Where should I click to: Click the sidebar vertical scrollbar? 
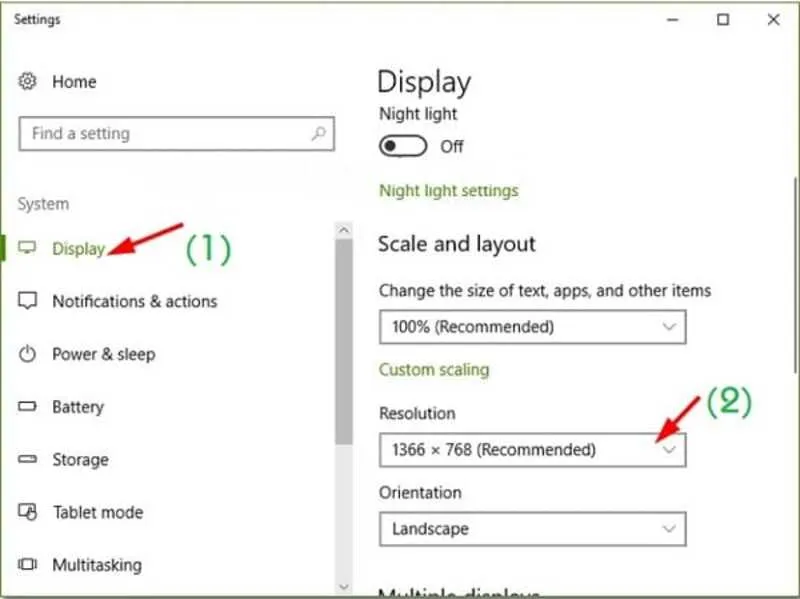[x=344, y=340]
